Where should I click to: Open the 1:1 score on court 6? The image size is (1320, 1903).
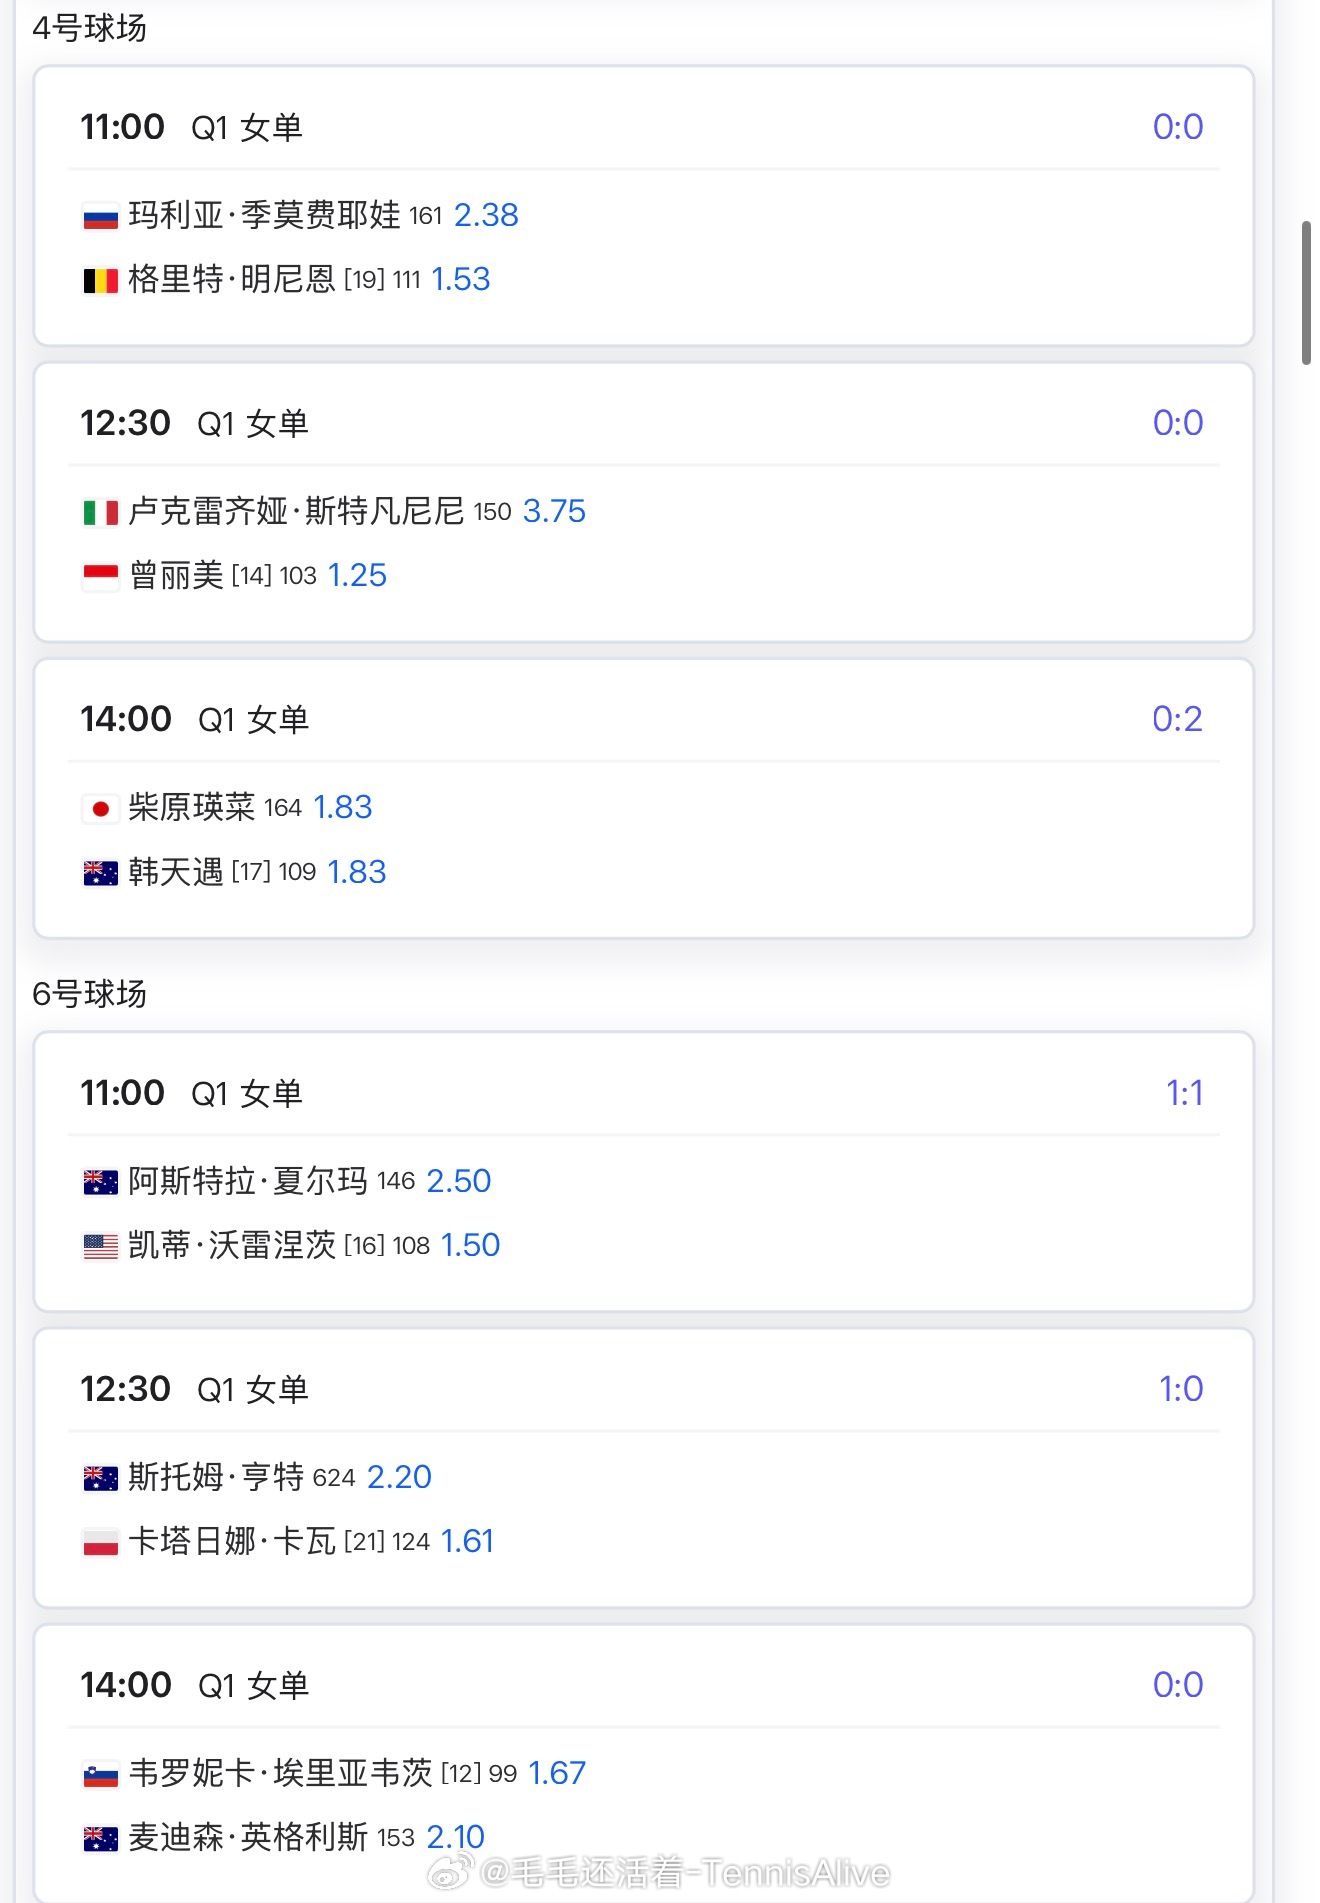[x=1184, y=1093]
